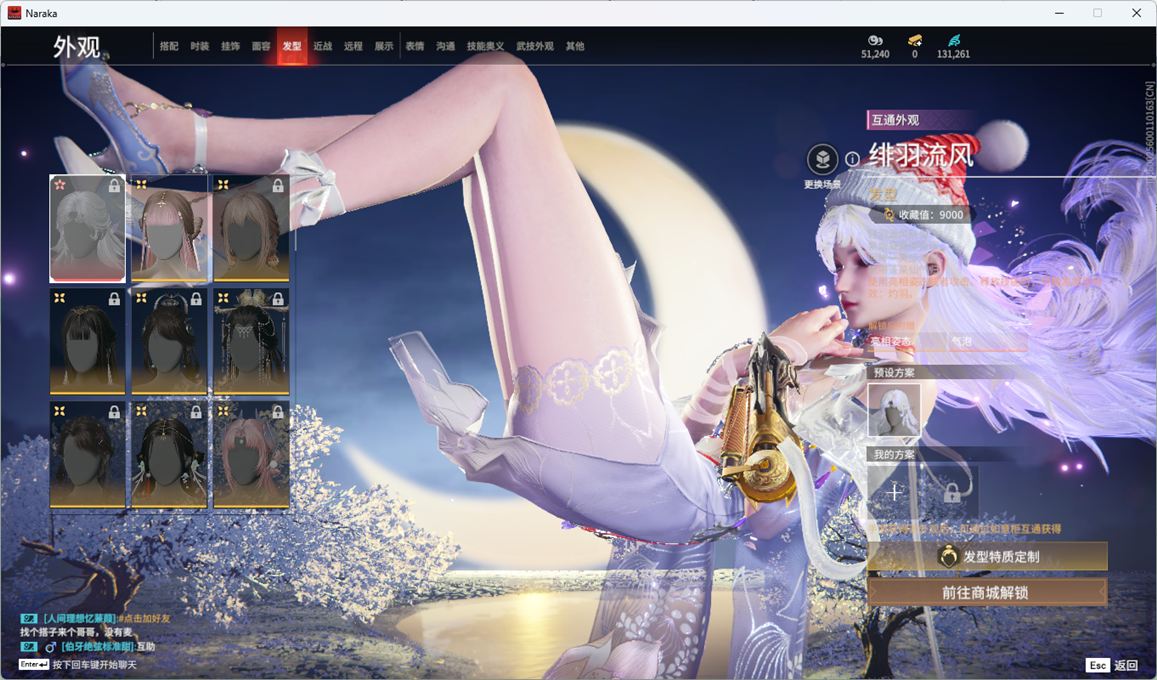
Task: Click the teal feather currency icon showing 131,261
Action: point(953,40)
